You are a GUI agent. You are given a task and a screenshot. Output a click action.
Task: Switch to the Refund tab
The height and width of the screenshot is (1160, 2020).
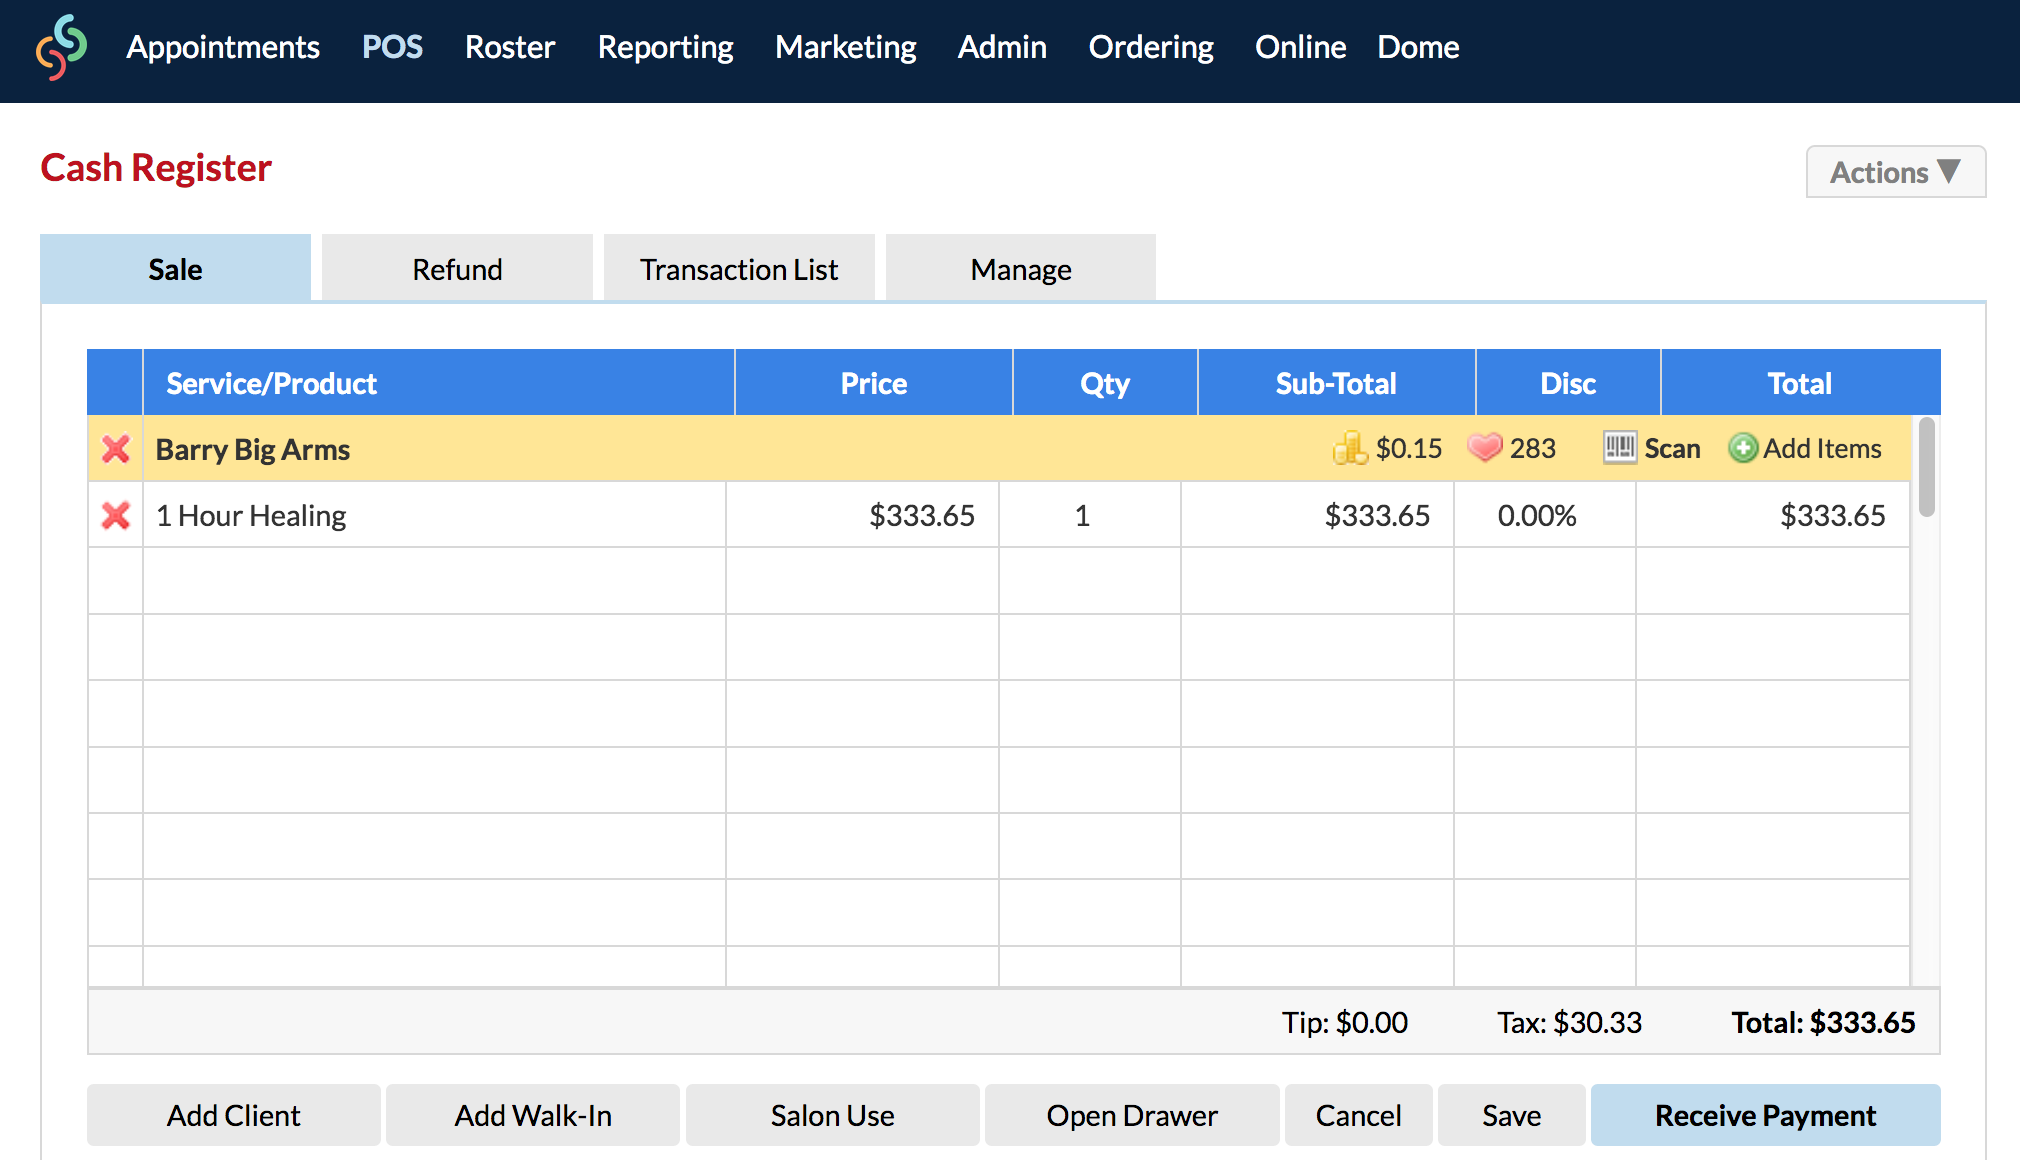(x=457, y=268)
